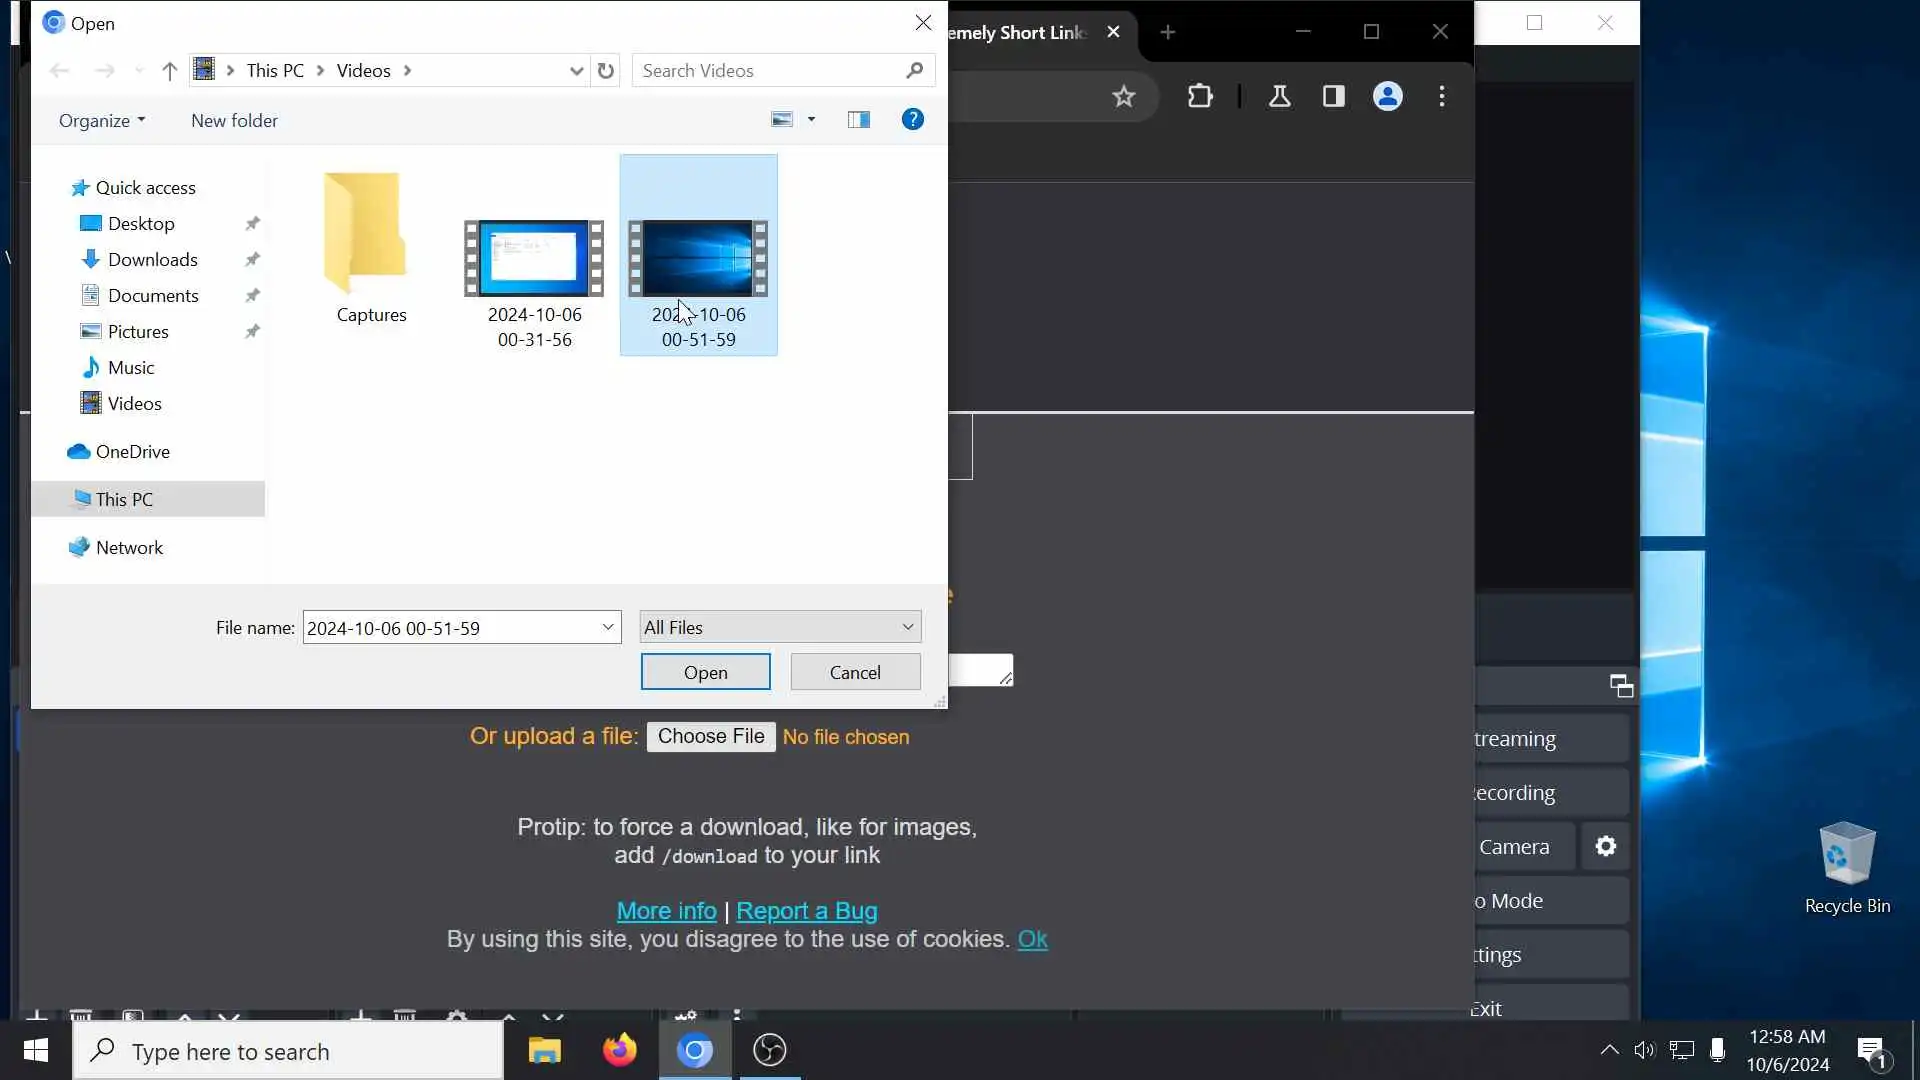The width and height of the screenshot is (1920, 1080).
Task: Open Firefox from the taskbar
Action: pos(619,1050)
